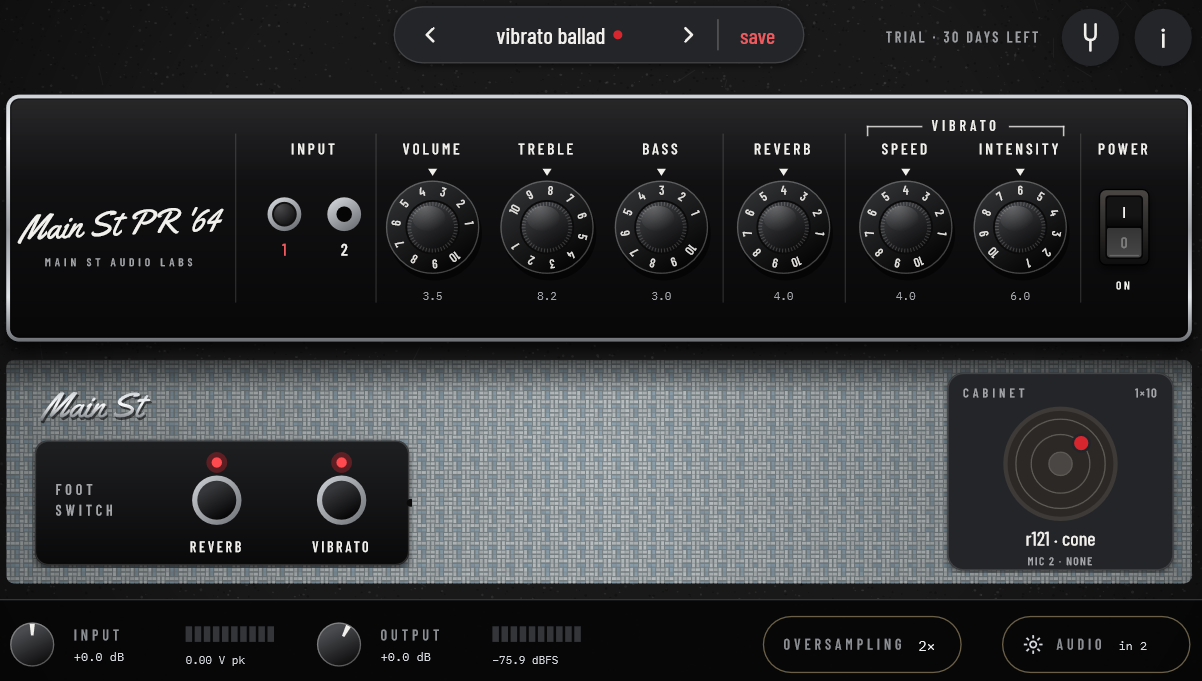Click the Bass value 3.0

(660, 297)
